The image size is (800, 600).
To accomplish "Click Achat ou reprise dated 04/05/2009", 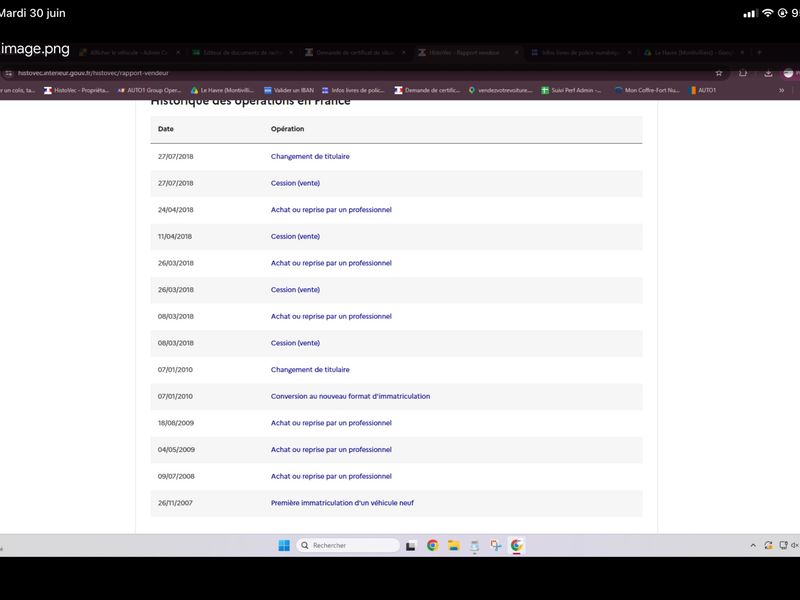I will 331,449.
